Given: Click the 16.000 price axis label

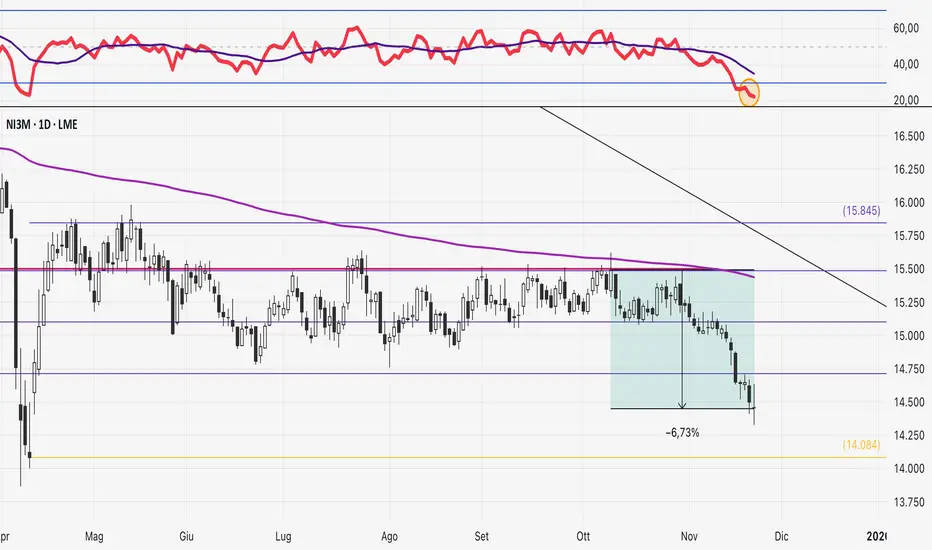Looking at the screenshot, I should 909,203.
